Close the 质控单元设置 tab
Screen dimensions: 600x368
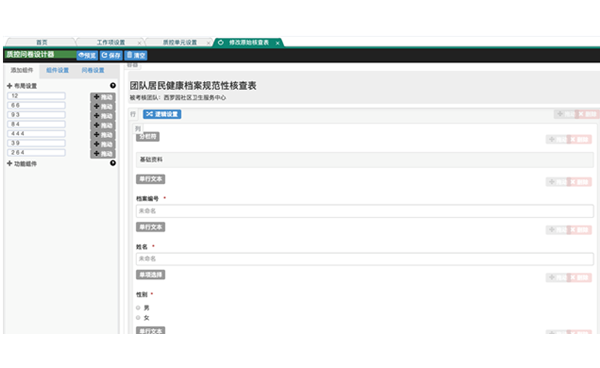(x=208, y=43)
